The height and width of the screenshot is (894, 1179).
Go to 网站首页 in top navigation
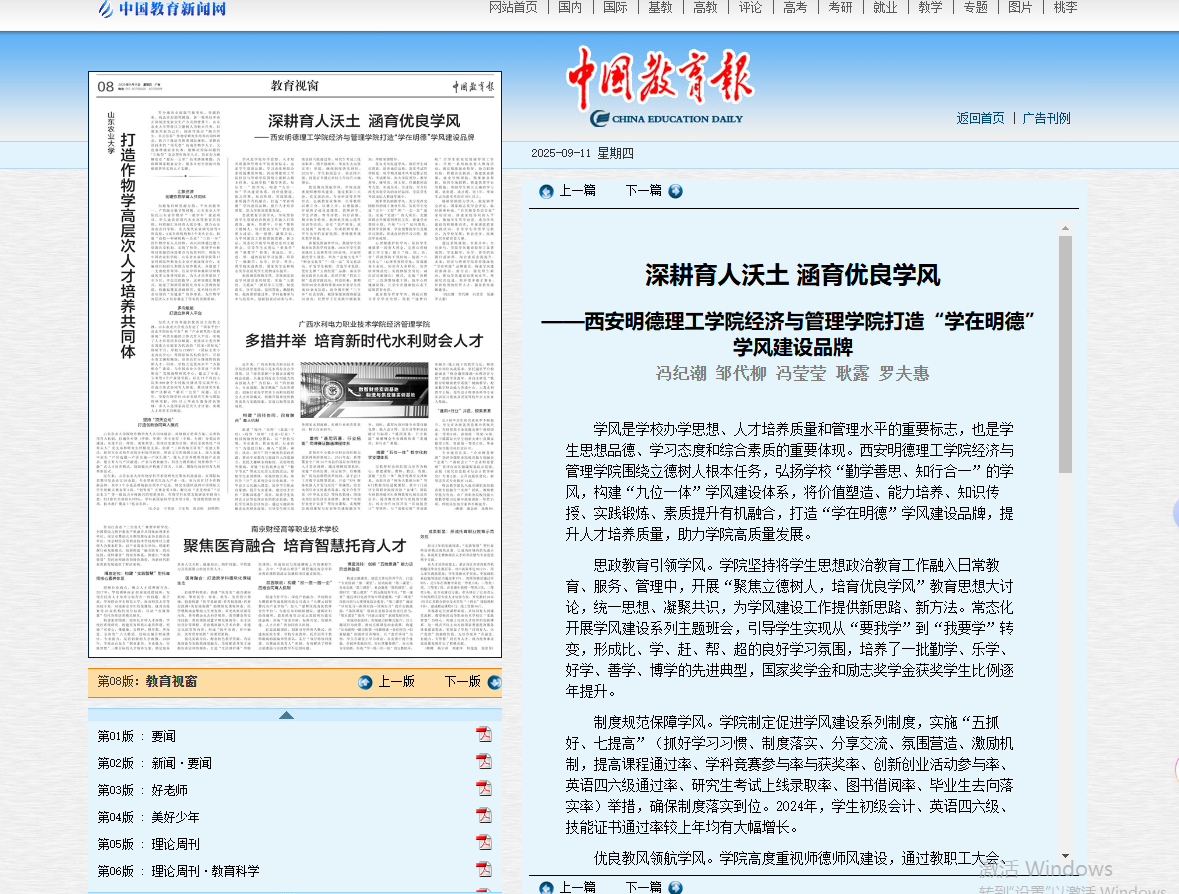pos(513,8)
